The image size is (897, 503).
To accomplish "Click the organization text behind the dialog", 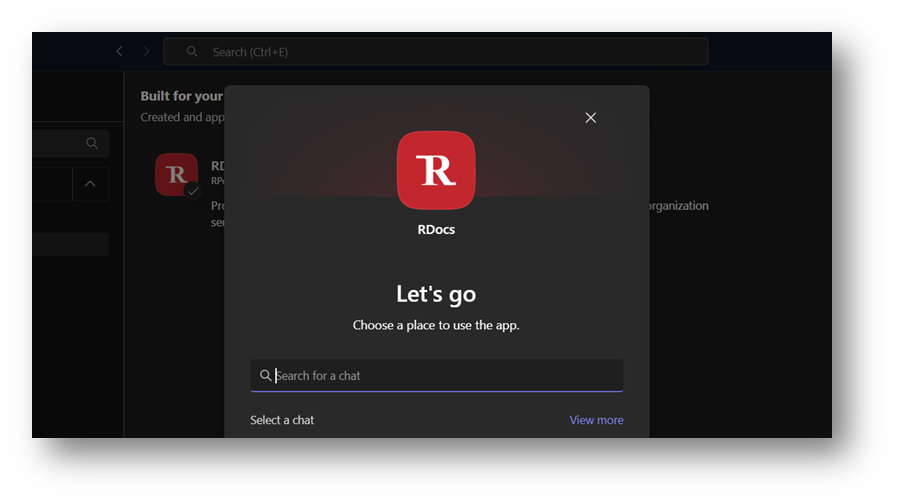I will click(679, 206).
